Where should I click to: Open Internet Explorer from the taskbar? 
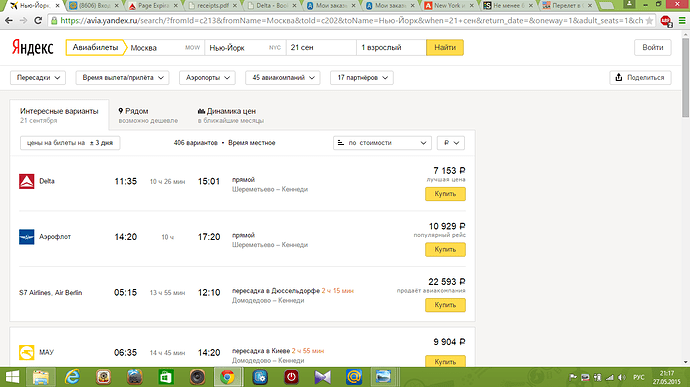coord(72,377)
